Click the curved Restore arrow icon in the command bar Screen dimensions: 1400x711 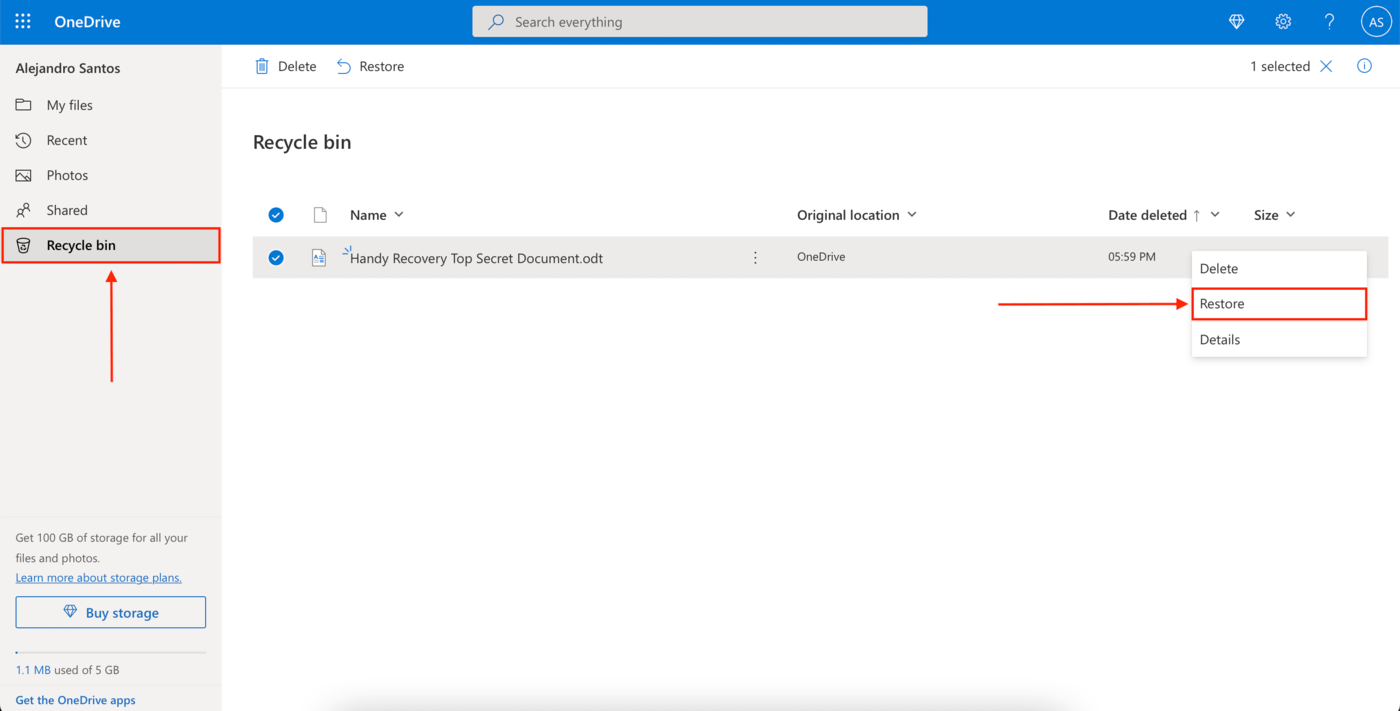pos(344,66)
